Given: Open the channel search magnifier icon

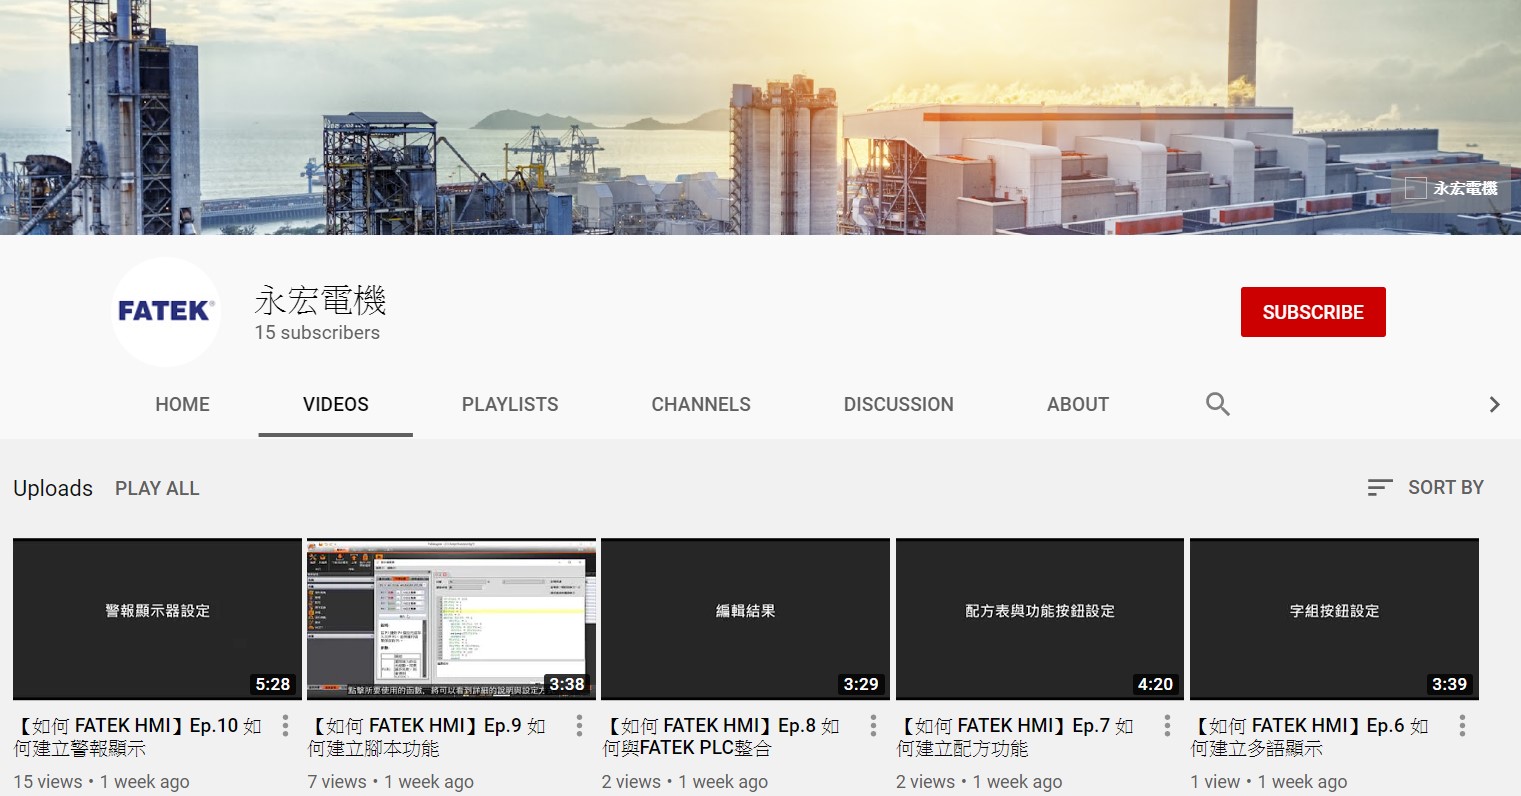Looking at the screenshot, I should (x=1217, y=404).
